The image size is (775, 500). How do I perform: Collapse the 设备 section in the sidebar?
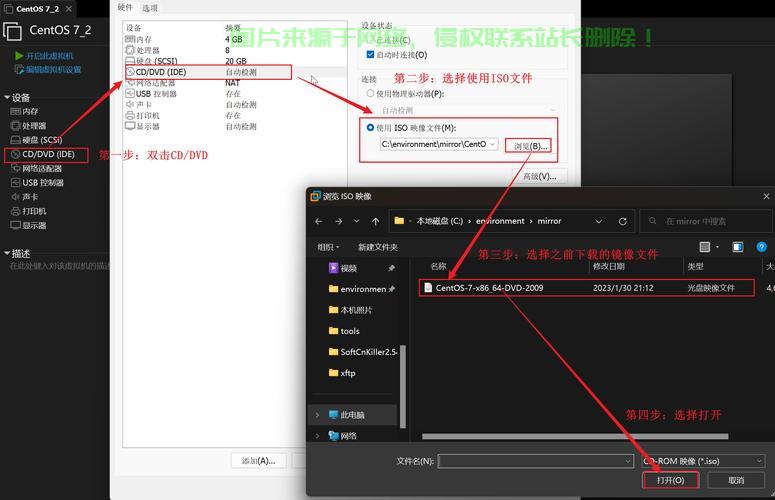tap(7, 97)
